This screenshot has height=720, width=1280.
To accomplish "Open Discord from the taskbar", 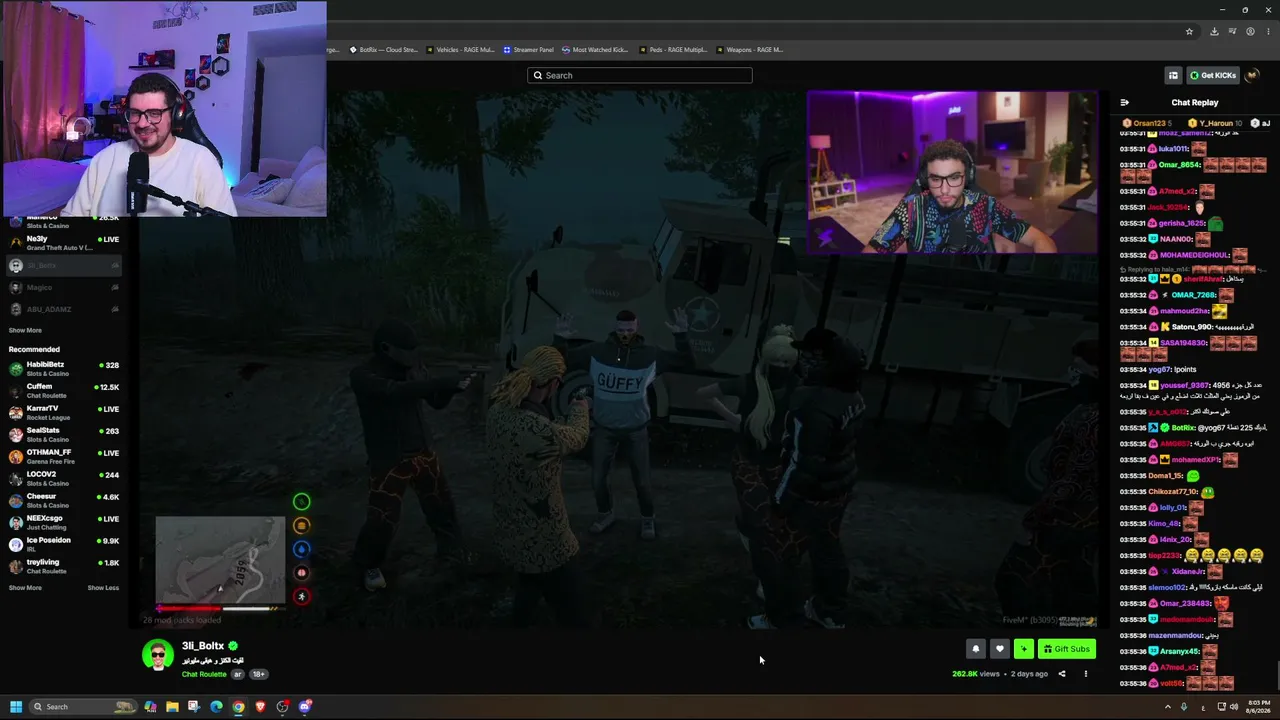I will click(304, 707).
